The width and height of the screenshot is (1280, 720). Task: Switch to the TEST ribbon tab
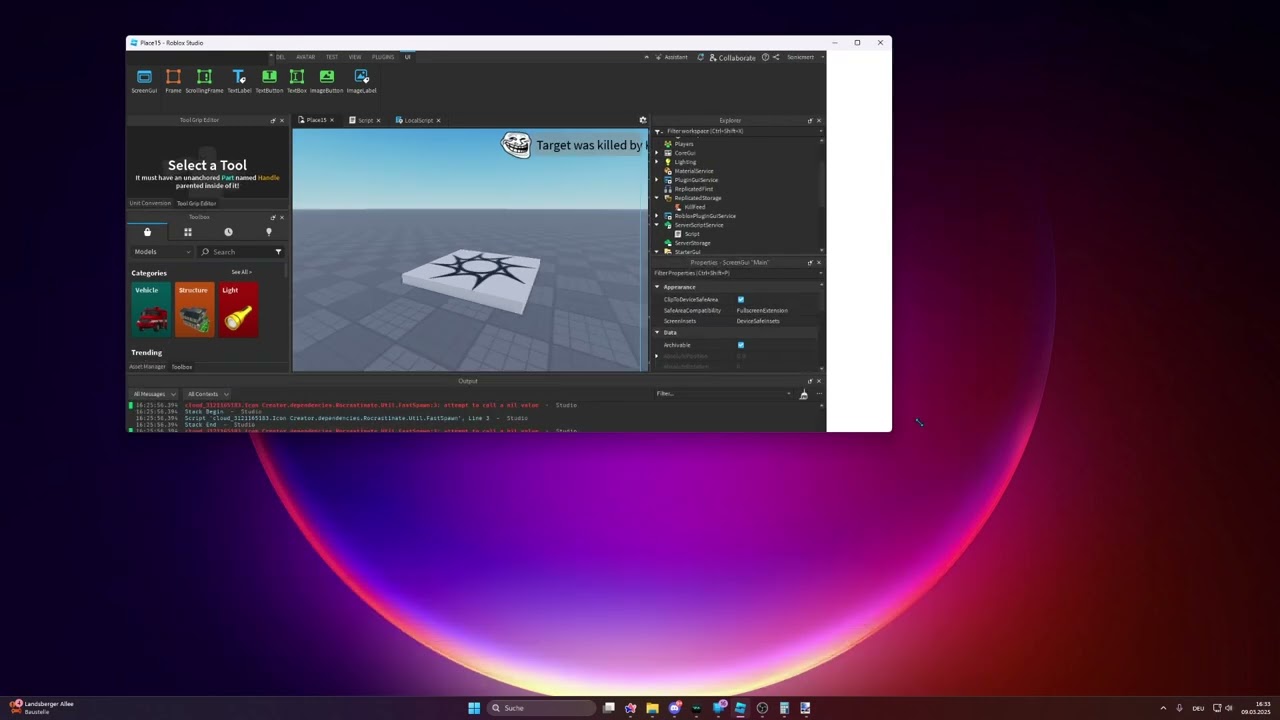coord(331,57)
